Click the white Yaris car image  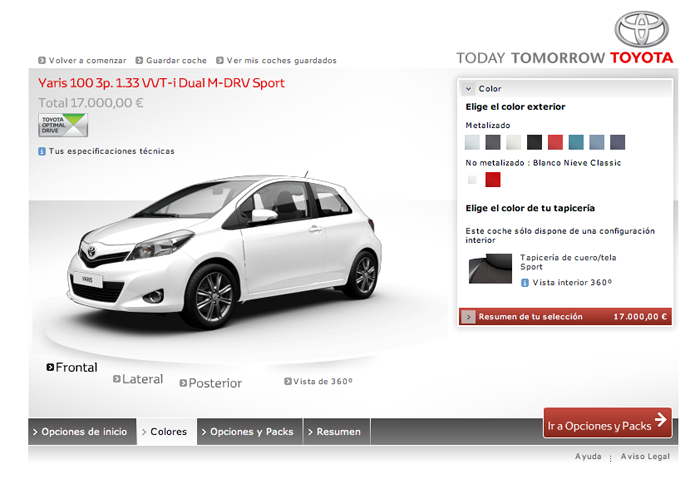pos(225,250)
